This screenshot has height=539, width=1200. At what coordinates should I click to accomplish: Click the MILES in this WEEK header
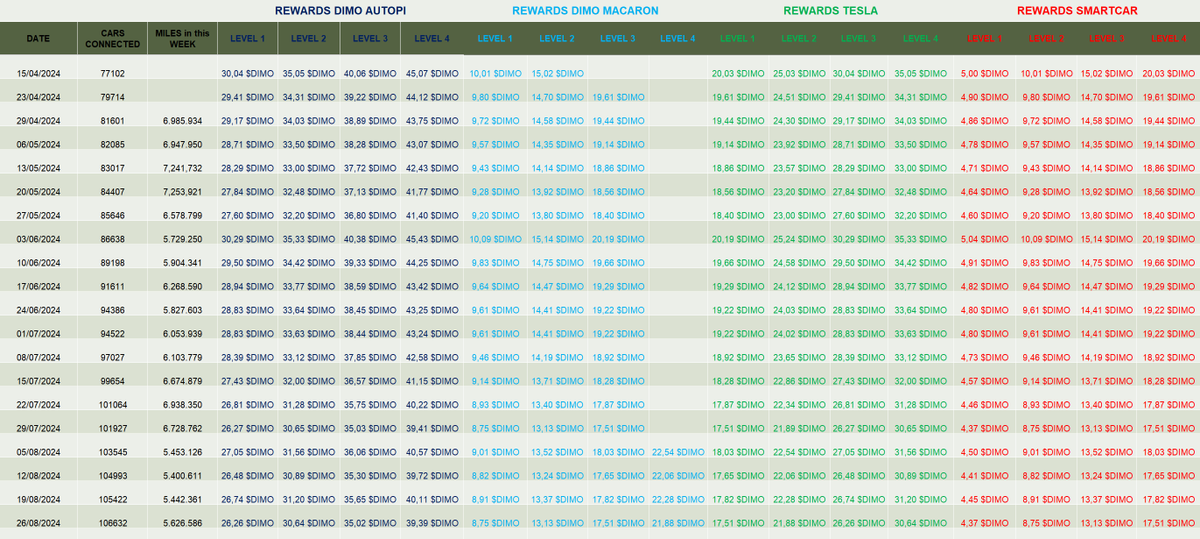click(182, 38)
